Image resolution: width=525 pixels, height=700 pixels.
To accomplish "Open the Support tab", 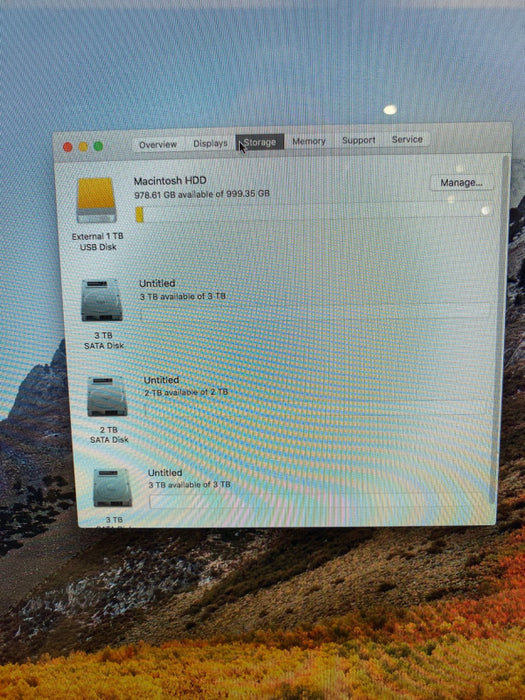I will [x=358, y=140].
